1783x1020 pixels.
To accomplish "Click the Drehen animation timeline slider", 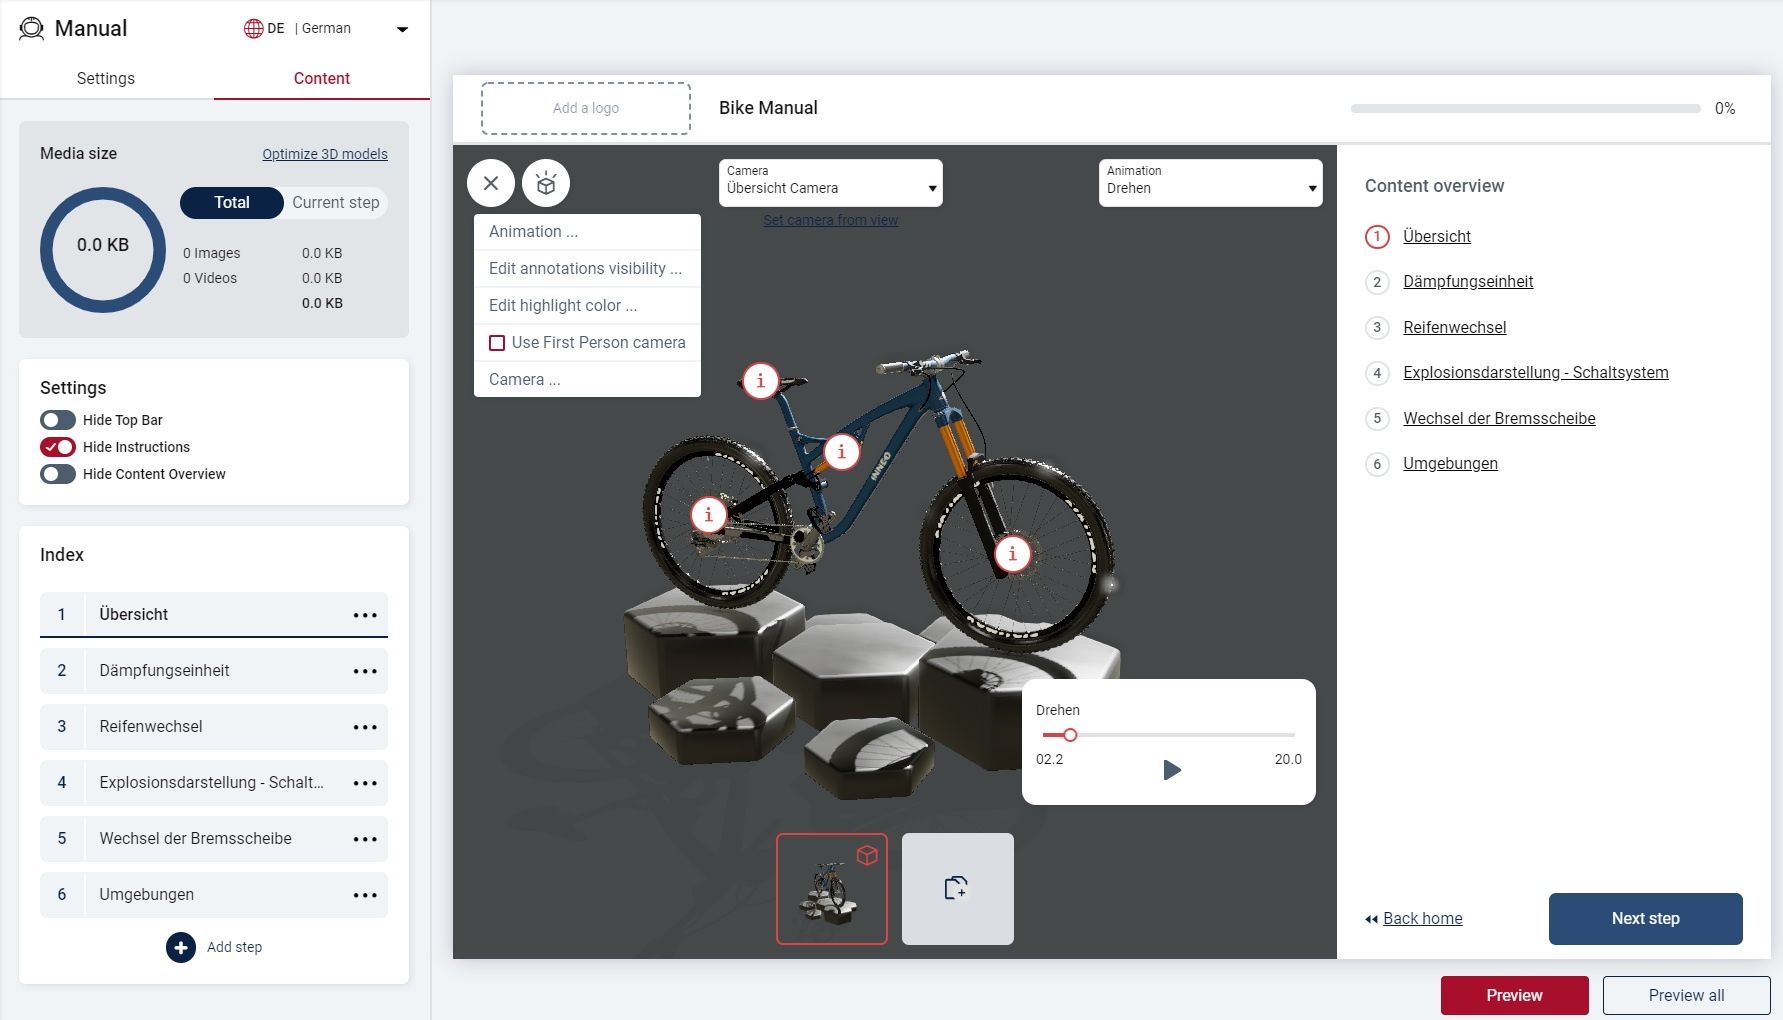I will pyautogui.click(x=1168, y=735).
